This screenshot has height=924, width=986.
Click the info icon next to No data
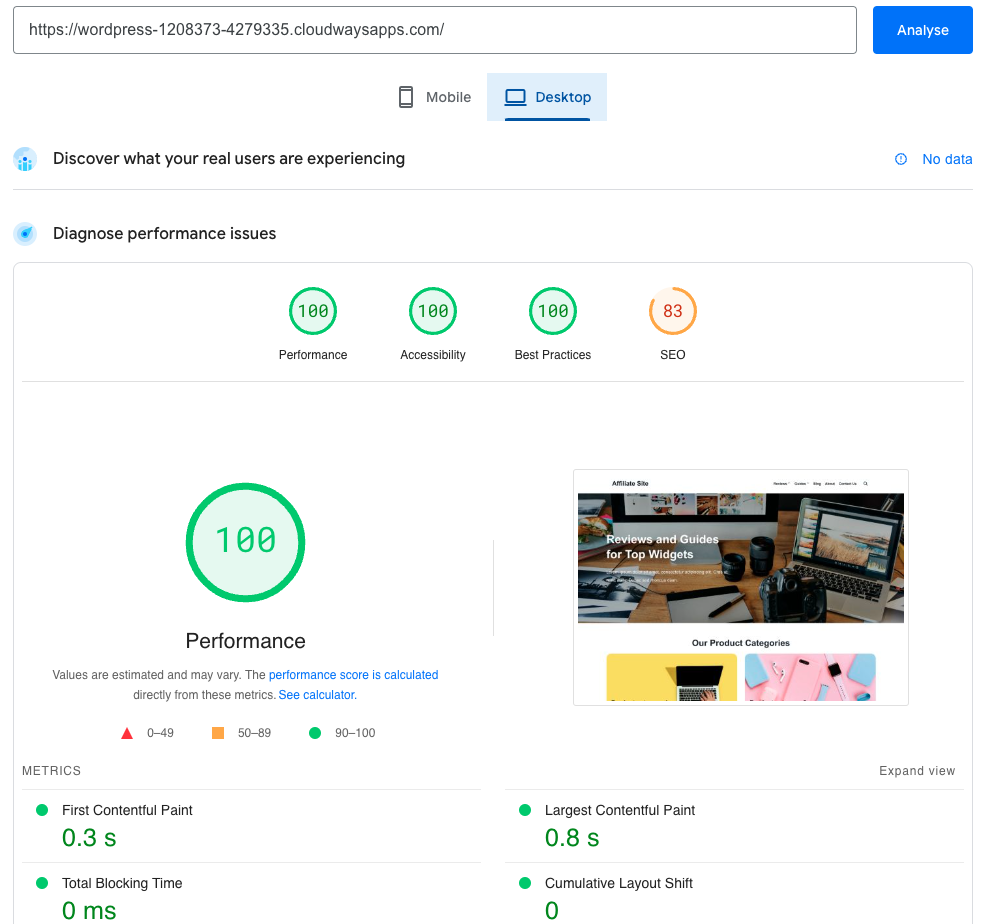(x=900, y=159)
